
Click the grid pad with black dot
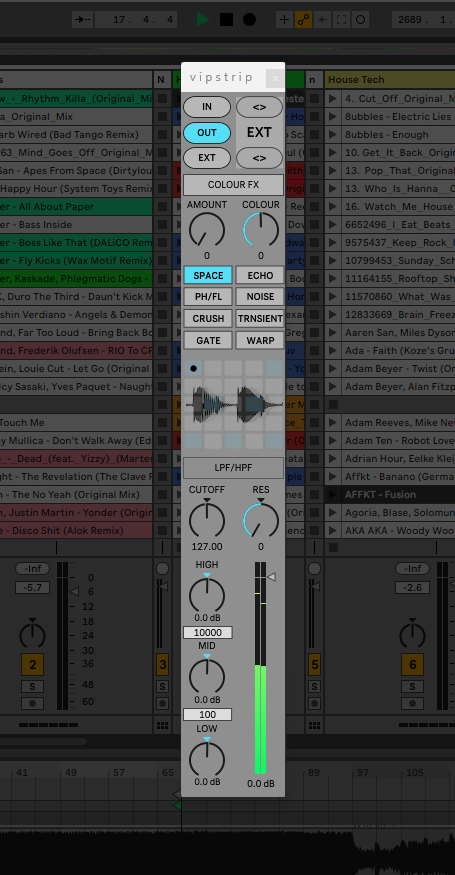pyautogui.click(x=194, y=368)
